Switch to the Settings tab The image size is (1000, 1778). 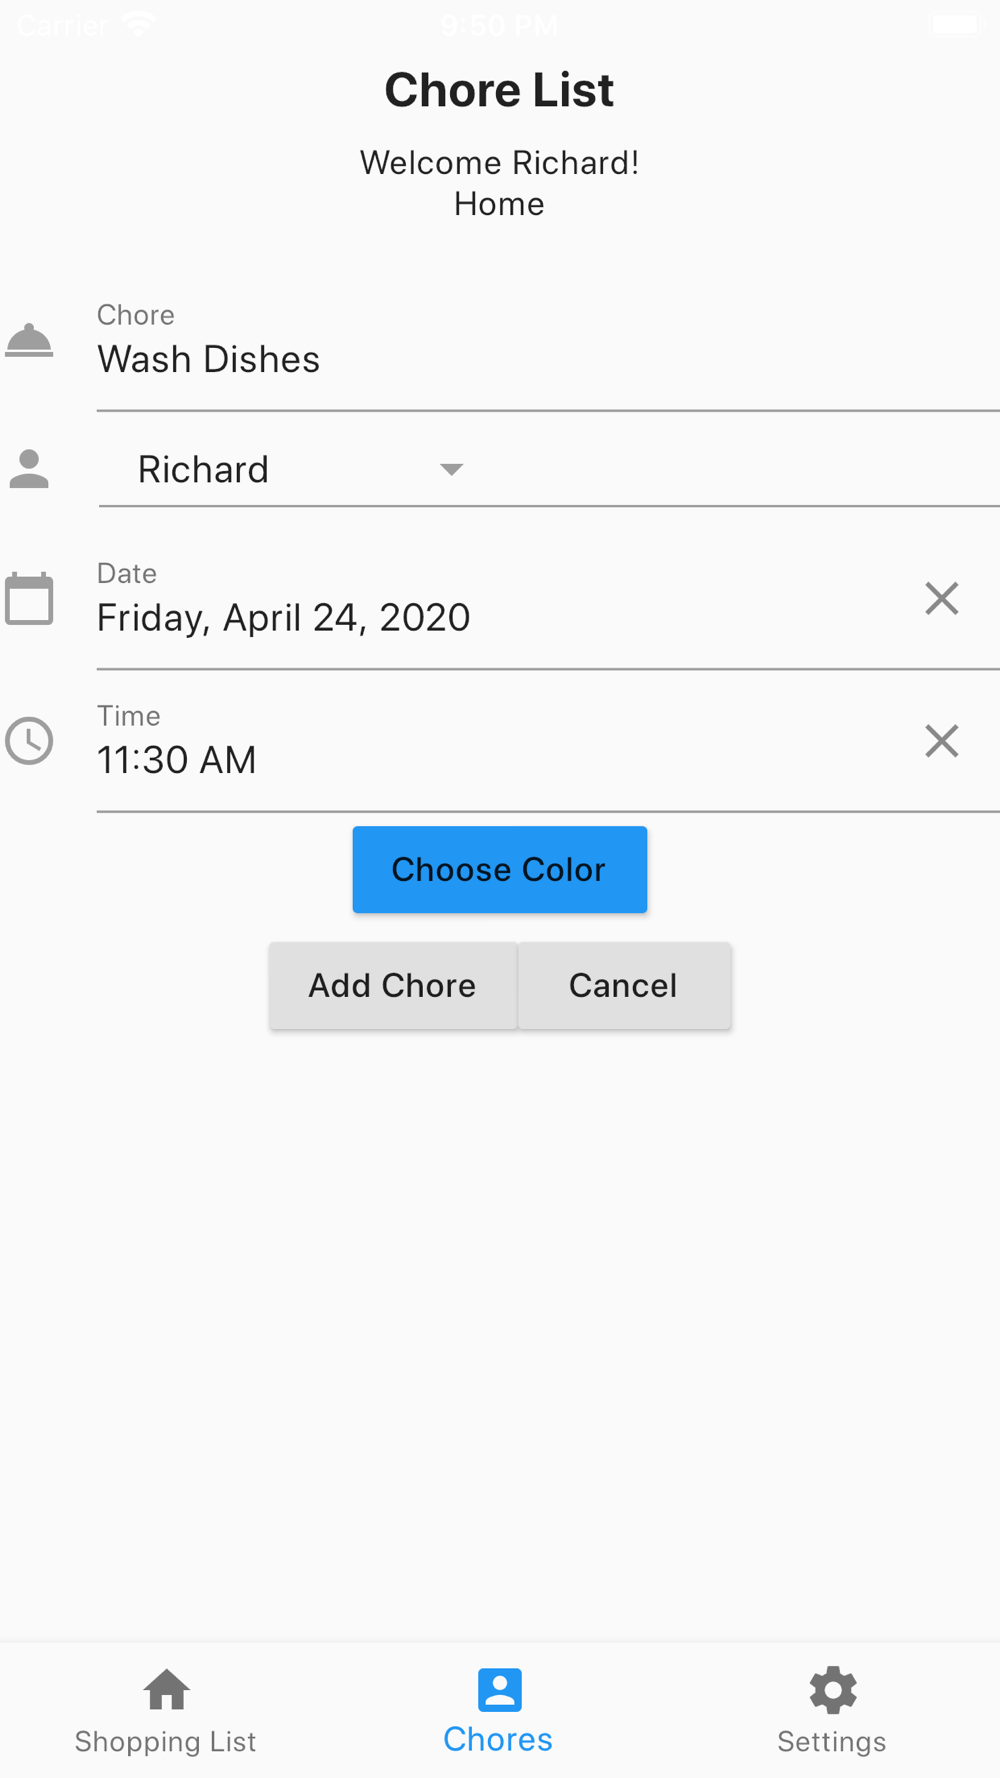(x=832, y=1741)
